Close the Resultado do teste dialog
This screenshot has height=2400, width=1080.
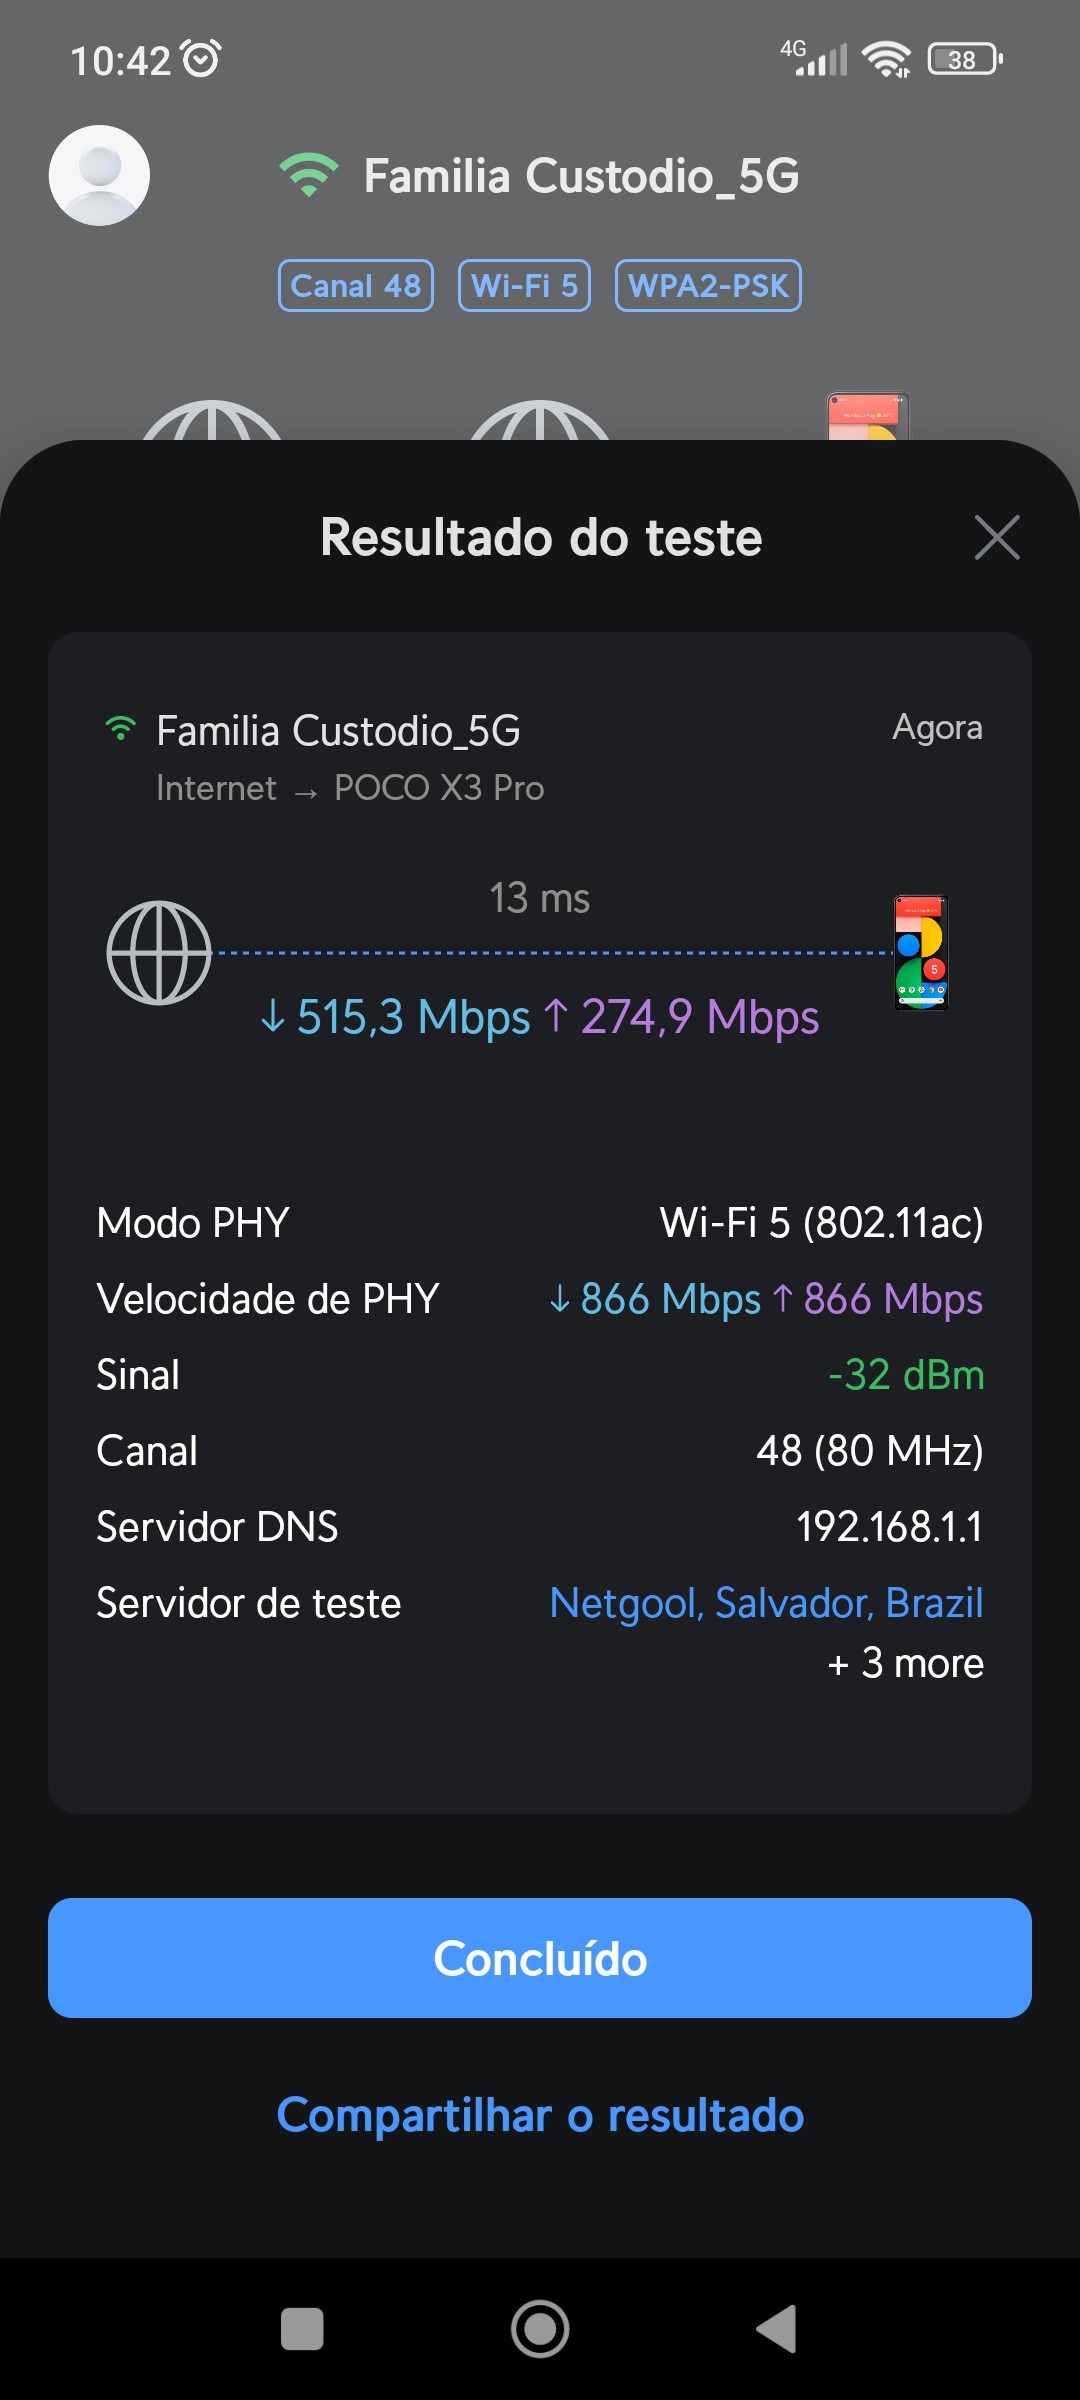[x=997, y=538]
